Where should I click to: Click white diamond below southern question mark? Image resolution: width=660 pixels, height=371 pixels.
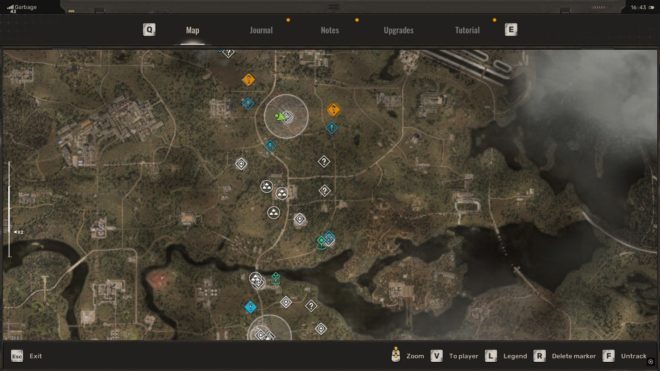[x=321, y=328]
